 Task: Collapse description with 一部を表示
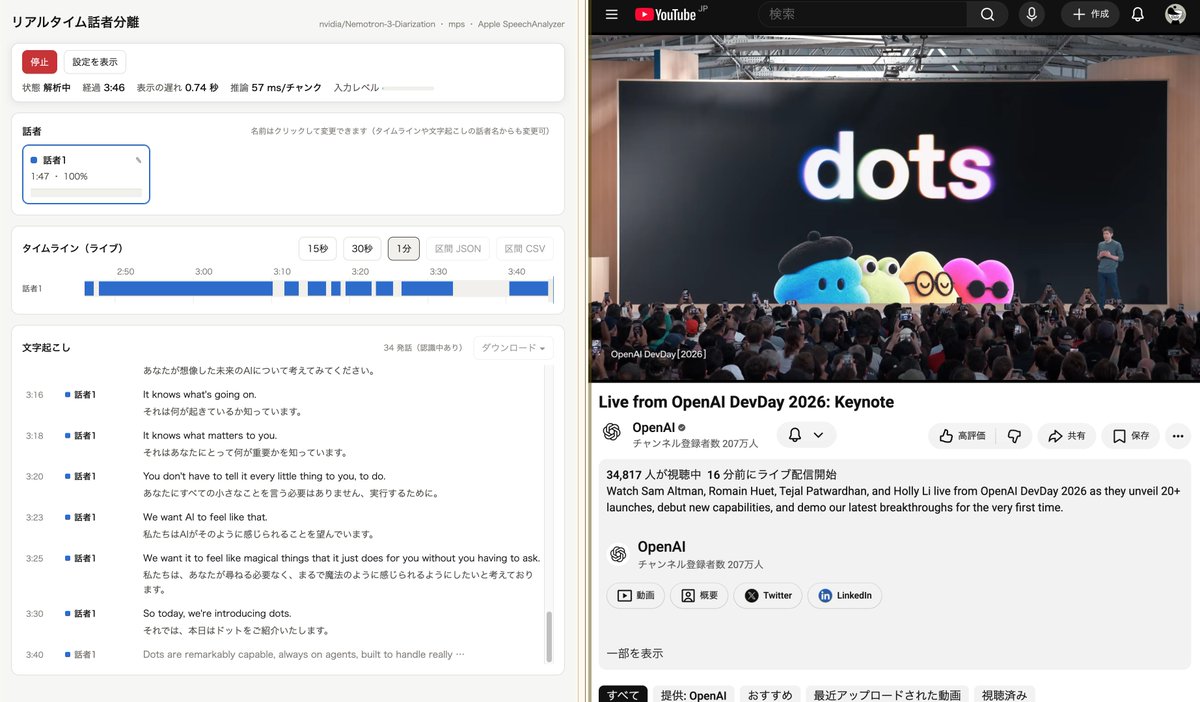pyautogui.click(x=635, y=653)
